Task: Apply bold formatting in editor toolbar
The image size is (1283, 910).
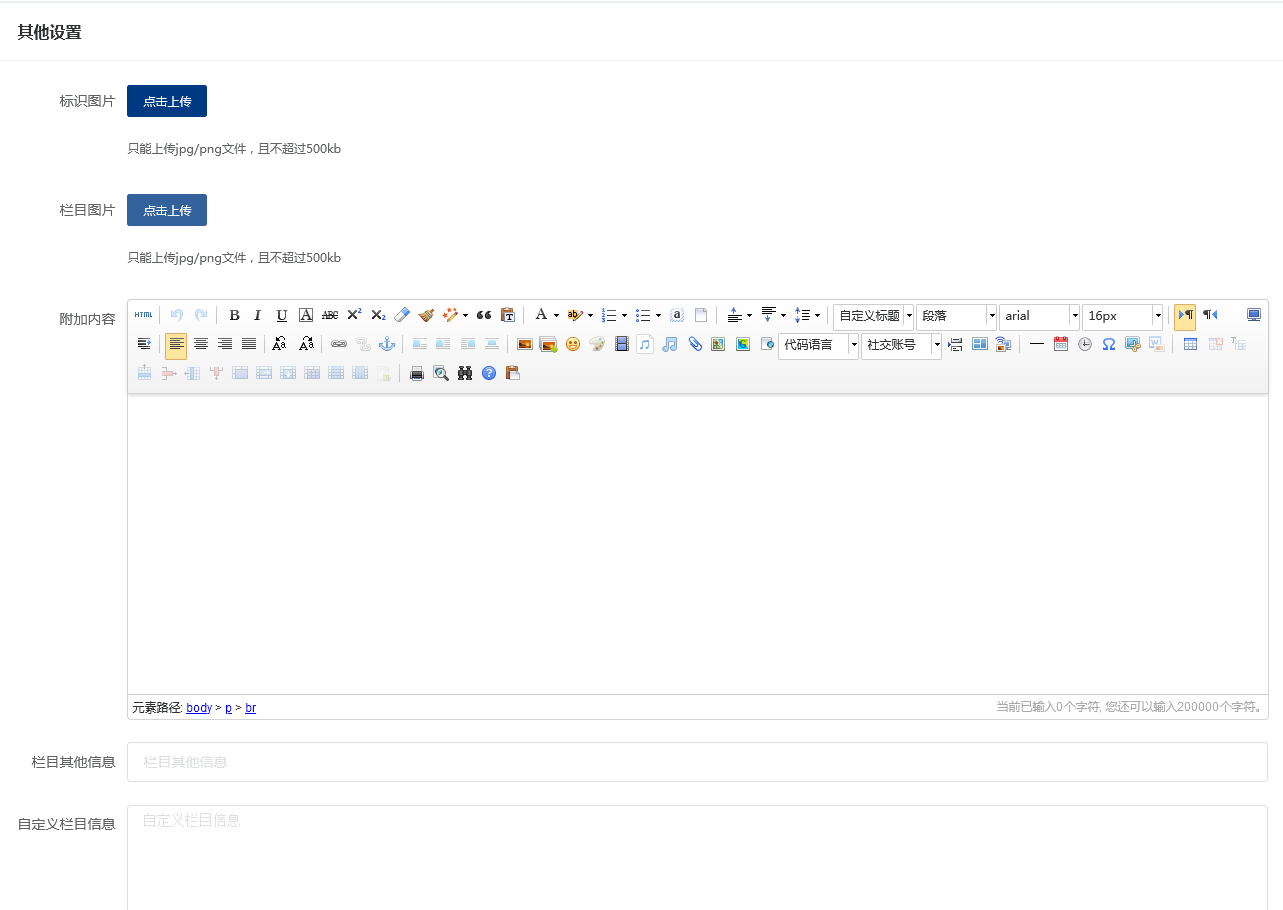Action: (234, 315)
